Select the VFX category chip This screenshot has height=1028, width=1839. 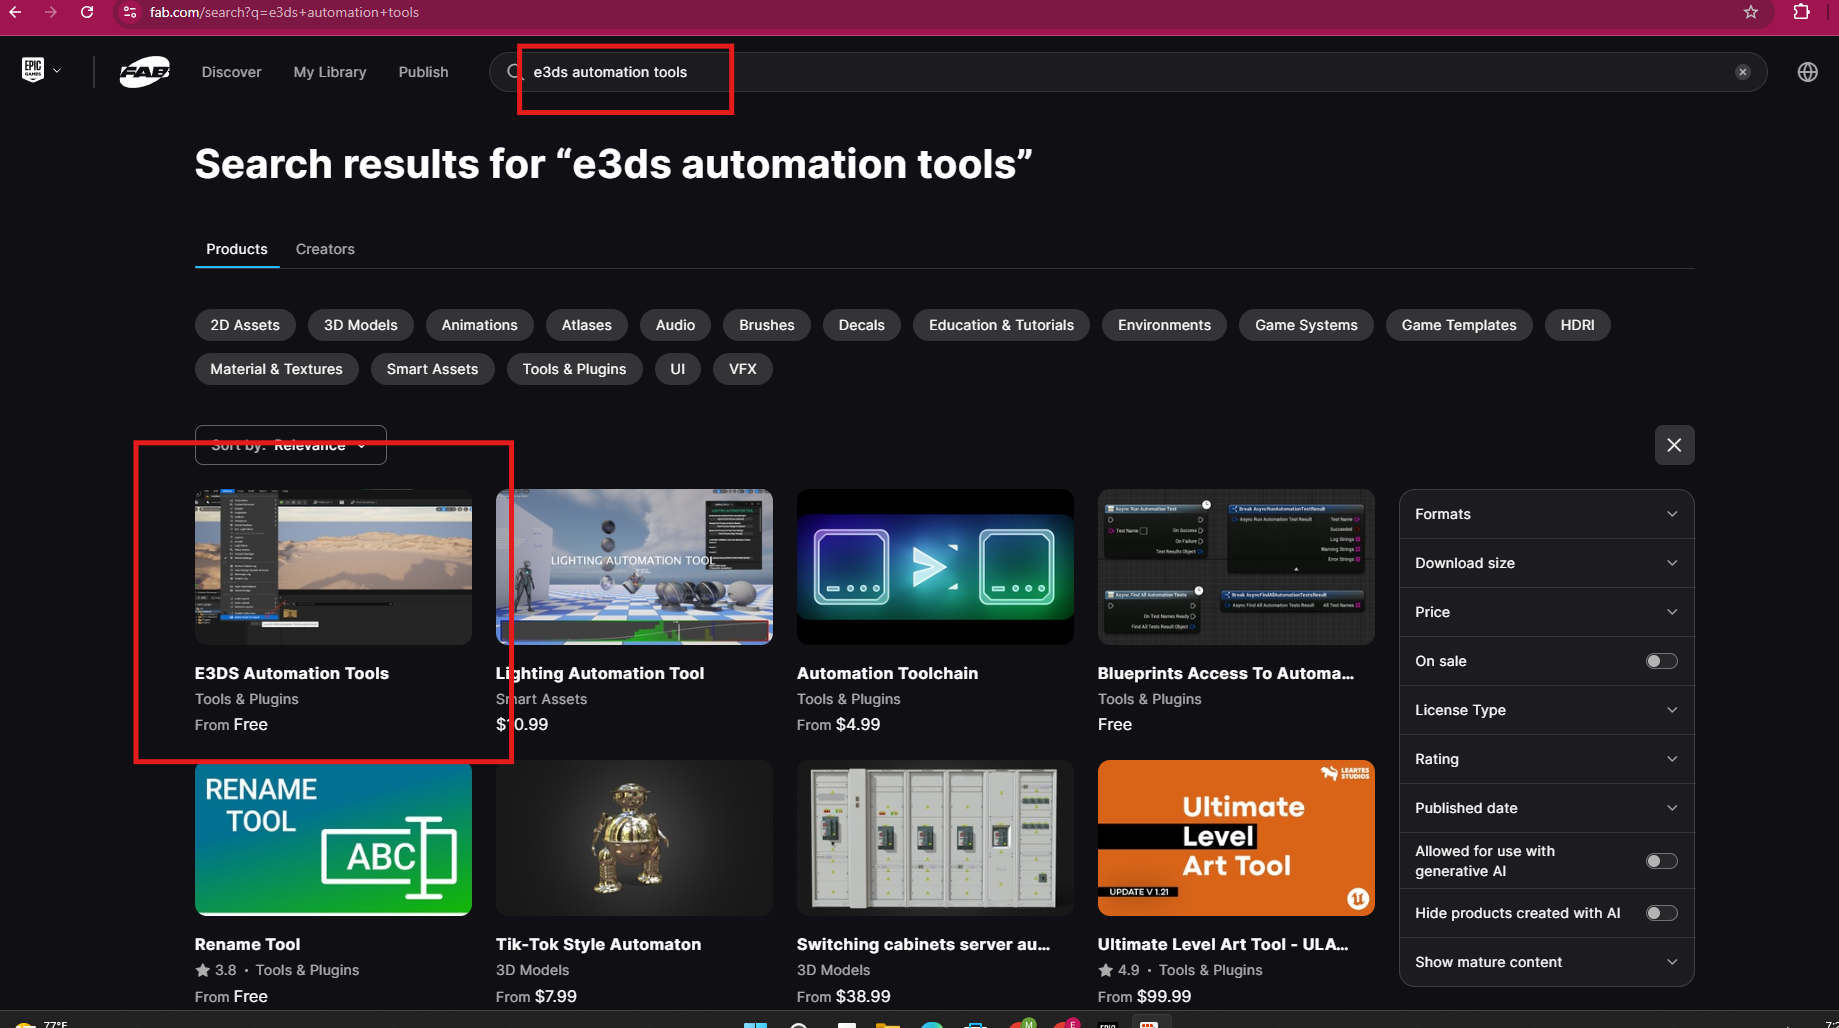point(742,369)
